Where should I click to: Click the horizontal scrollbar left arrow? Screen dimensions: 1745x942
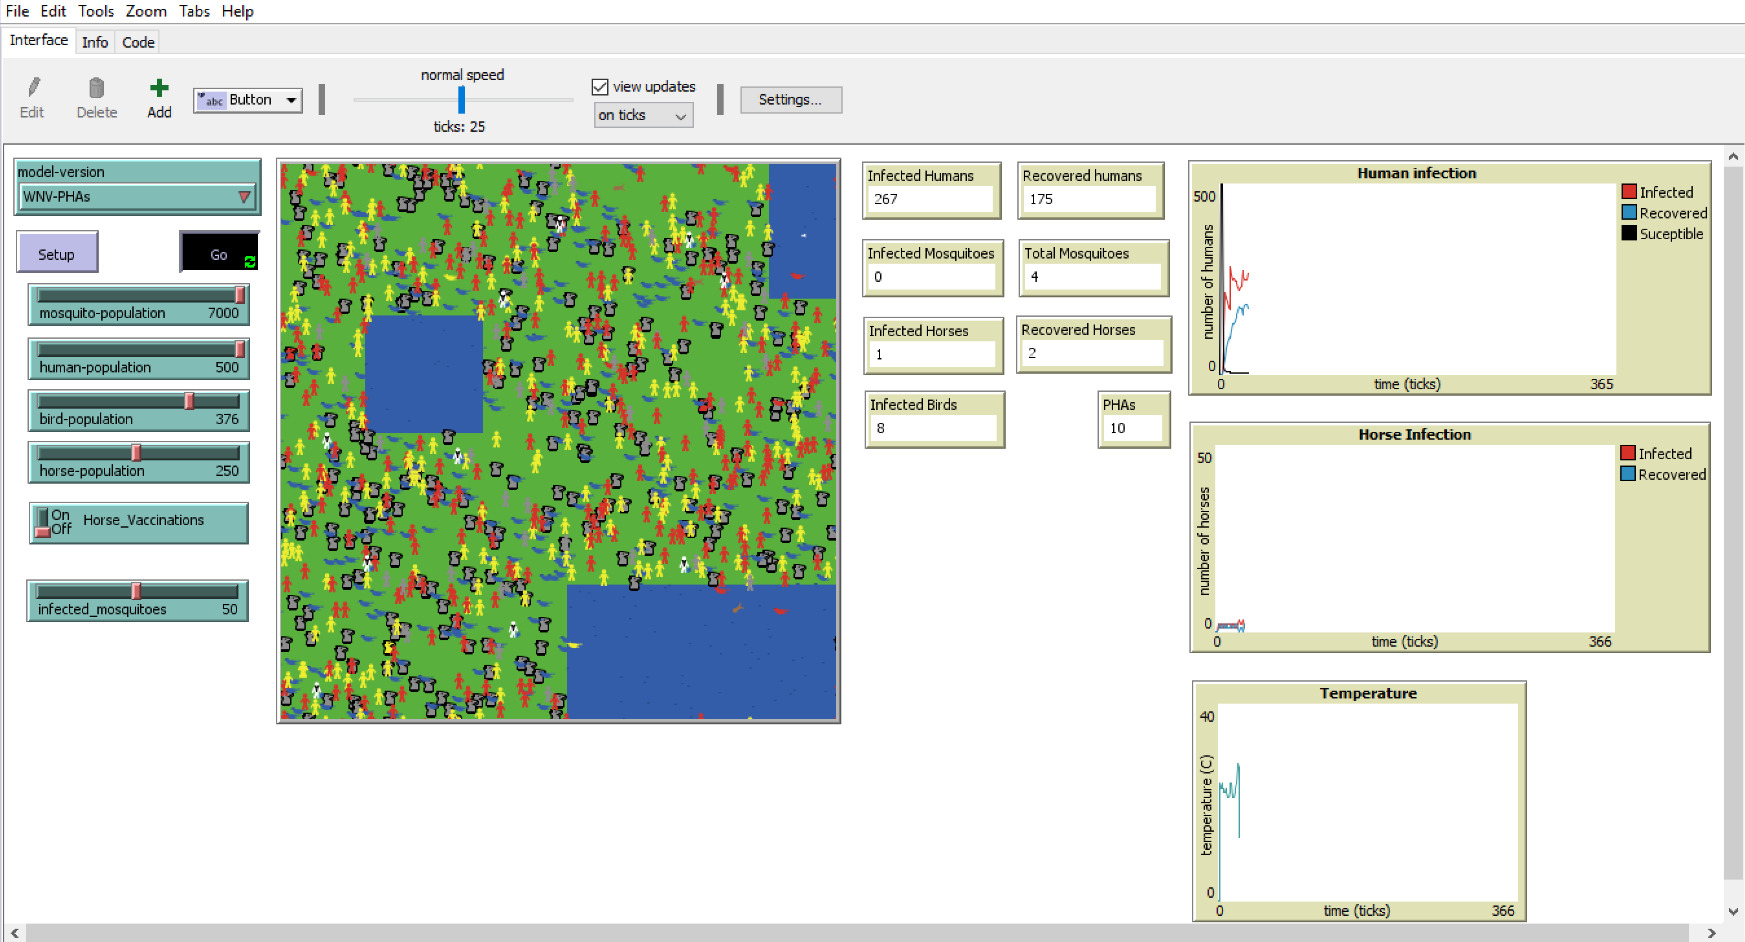[14, 932]
